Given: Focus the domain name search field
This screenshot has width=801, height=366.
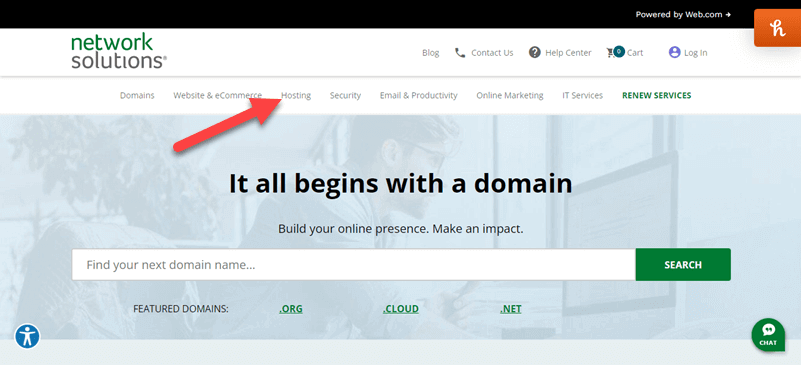Looking at the screenshot, I should click(x=354, y=265).
